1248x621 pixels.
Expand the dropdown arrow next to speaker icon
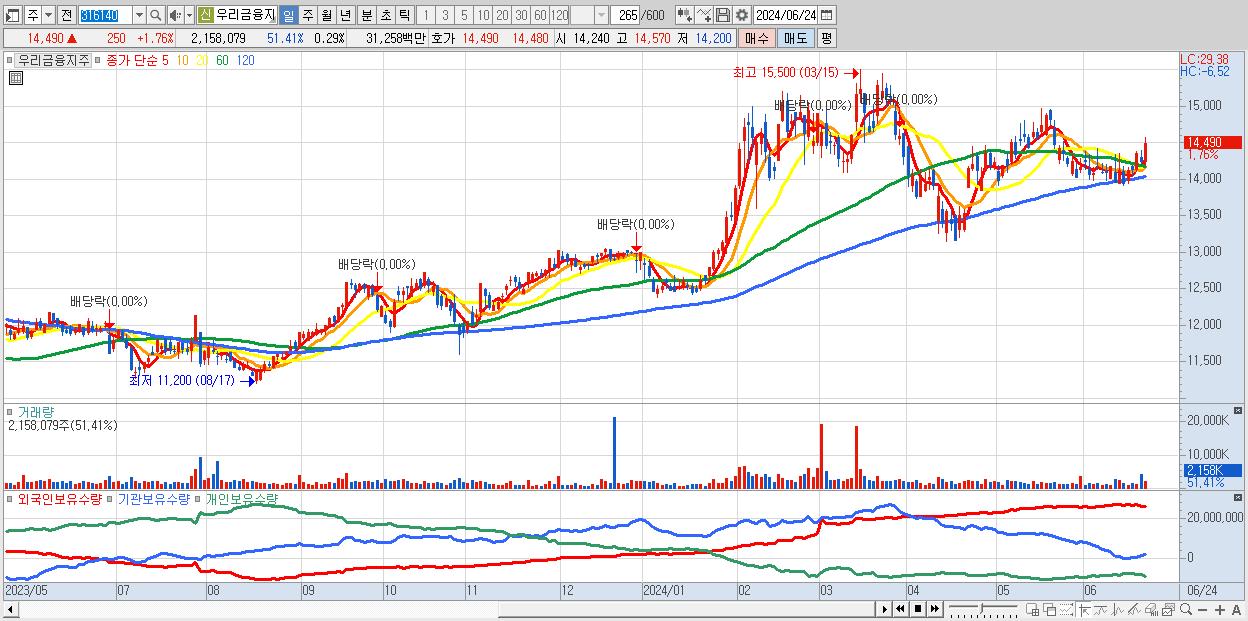189,15
